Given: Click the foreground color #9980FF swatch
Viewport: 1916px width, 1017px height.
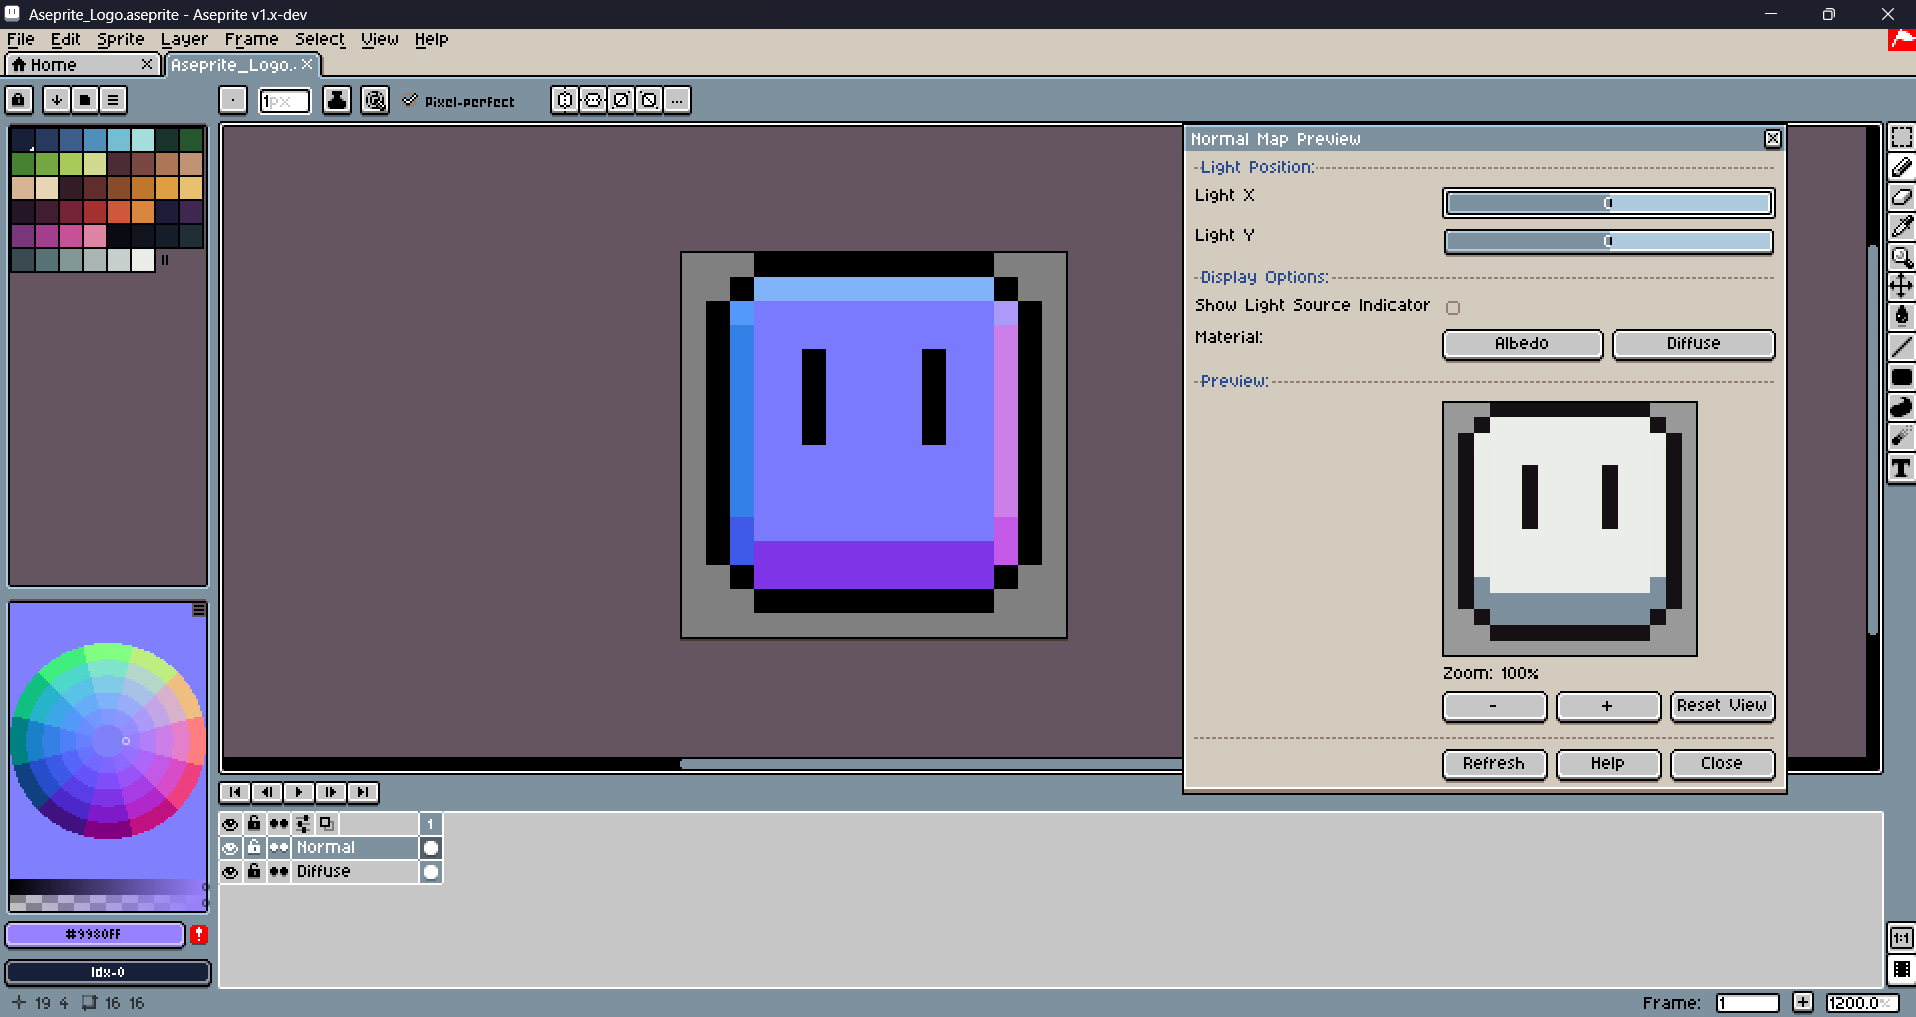Looking at the screenshot, I should 95,934.
